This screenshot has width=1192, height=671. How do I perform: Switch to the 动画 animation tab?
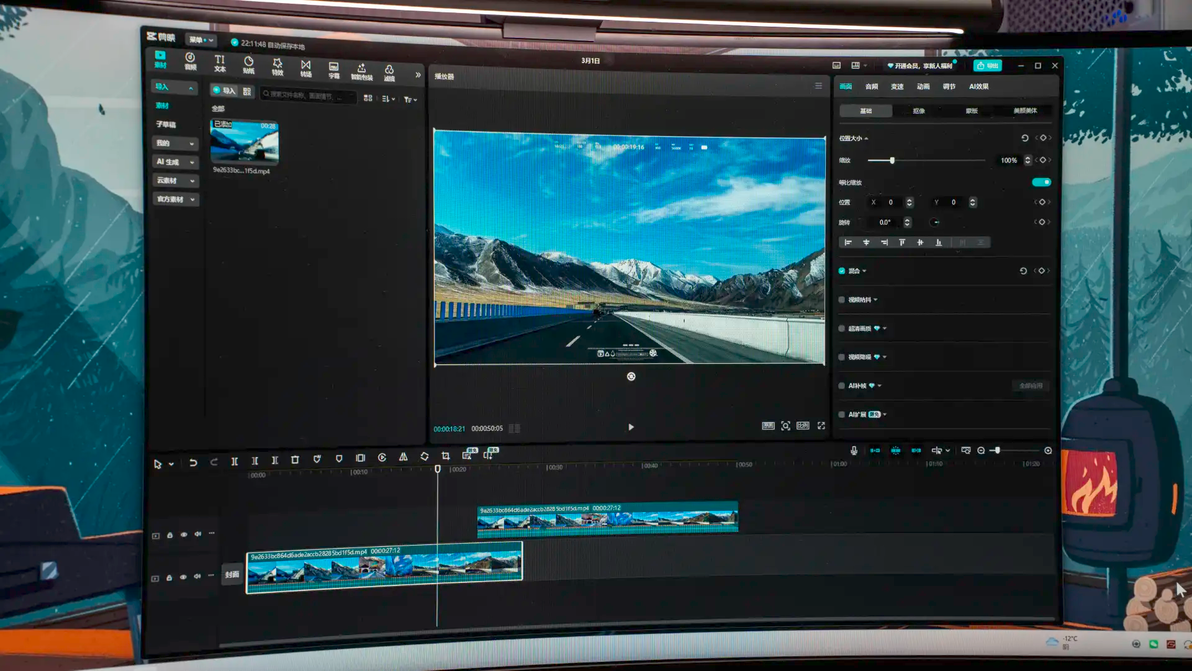pos(923,87)
